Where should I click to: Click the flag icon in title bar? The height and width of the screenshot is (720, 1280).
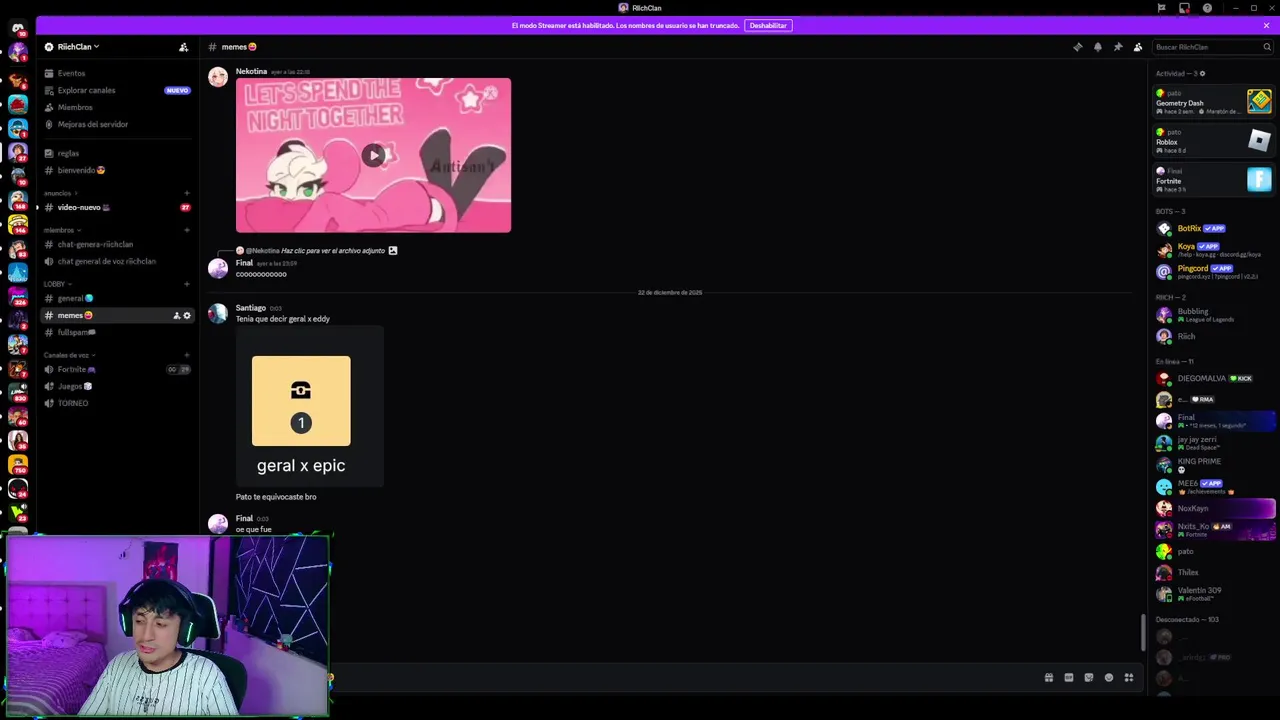pos(1161,8)
